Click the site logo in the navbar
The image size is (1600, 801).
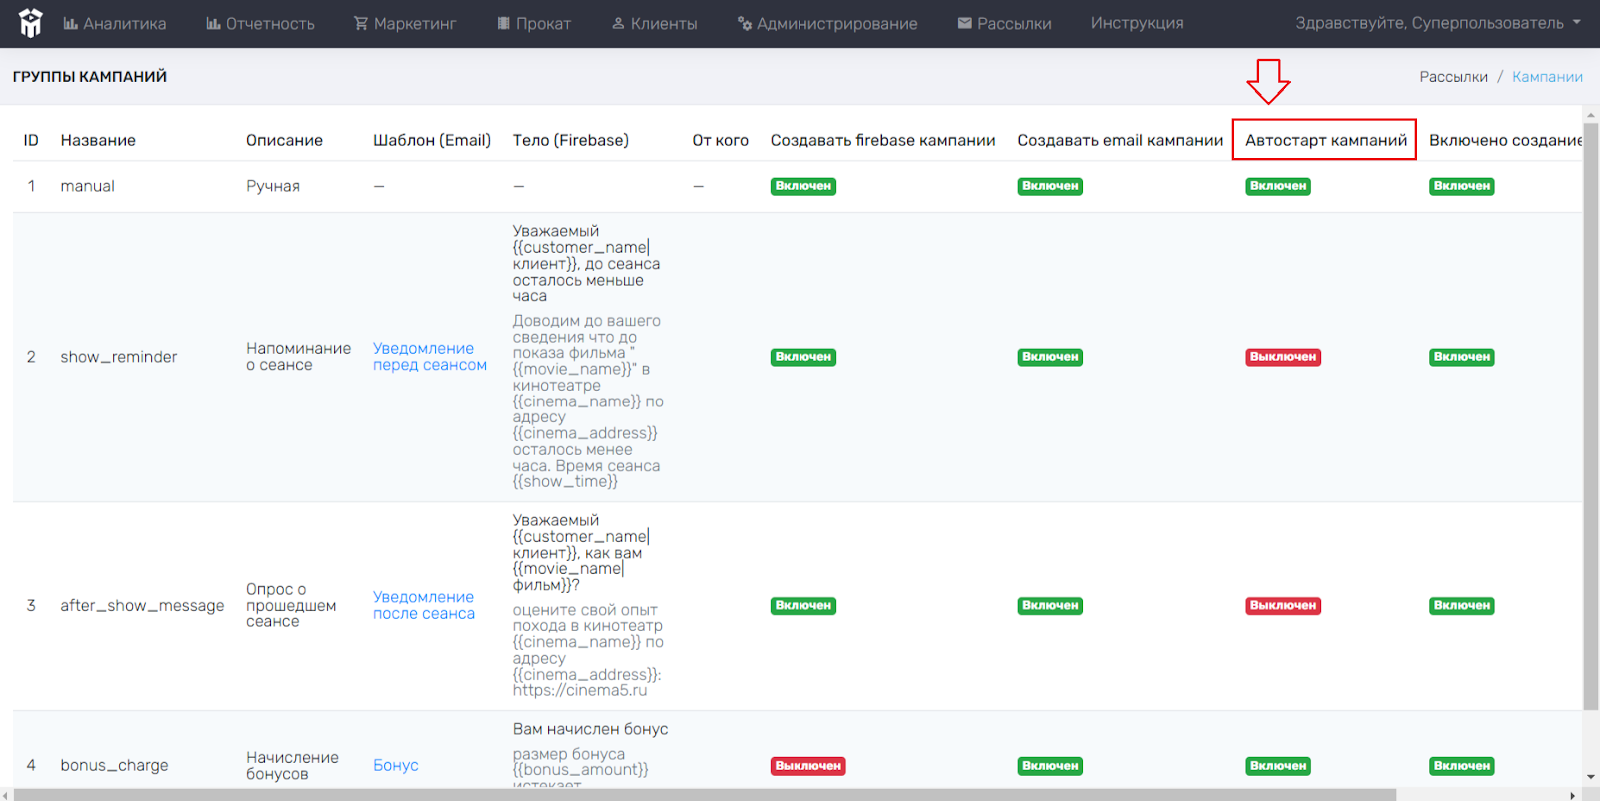(x=31, y=23)
